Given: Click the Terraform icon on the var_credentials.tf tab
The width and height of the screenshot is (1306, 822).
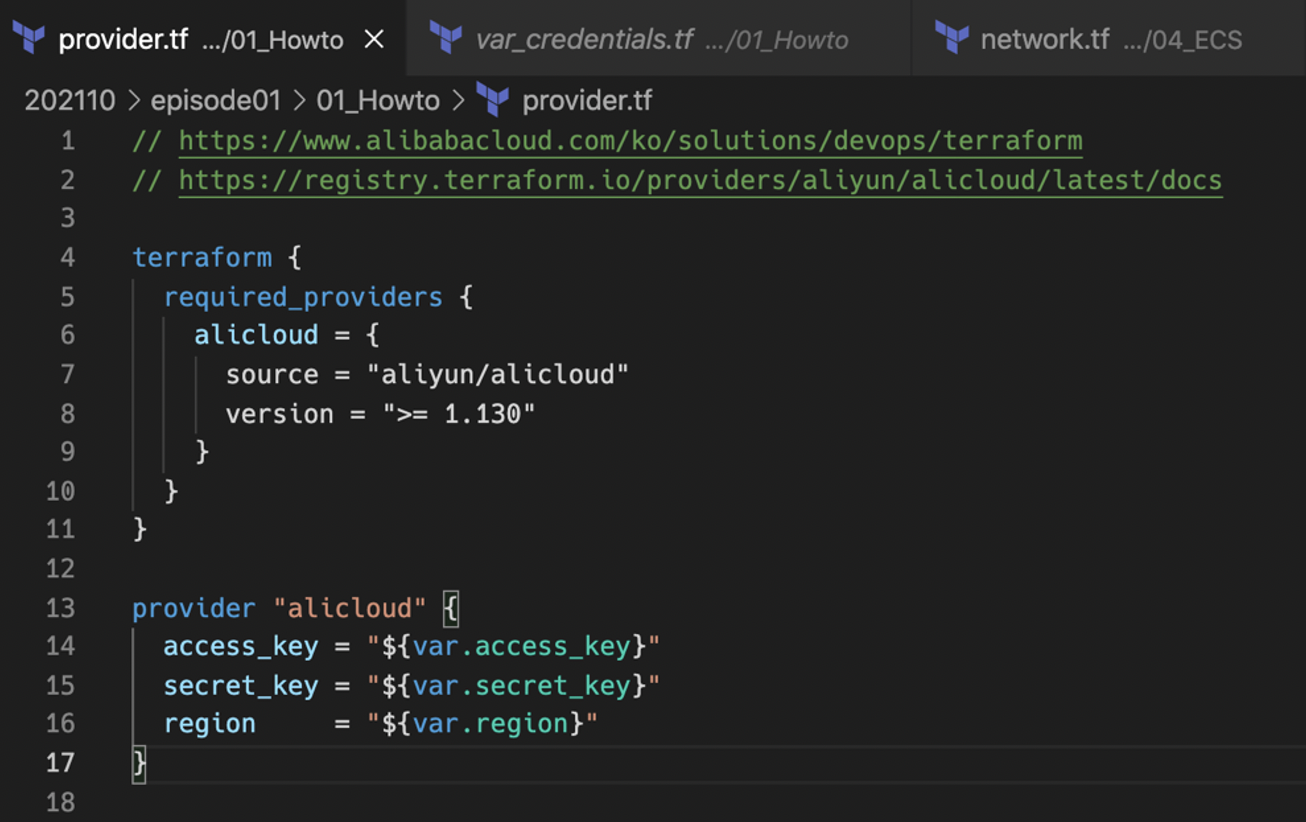Looking at the screenshot, I should click(x=448, y=39).
